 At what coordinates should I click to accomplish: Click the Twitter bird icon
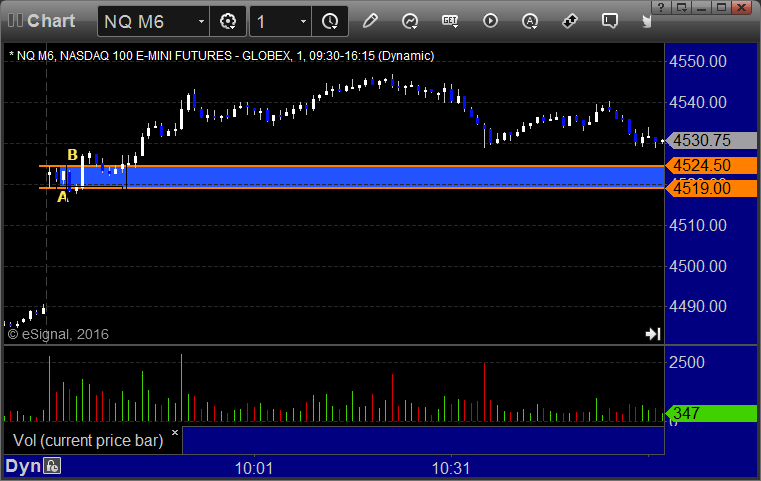[x=646, y=21]
